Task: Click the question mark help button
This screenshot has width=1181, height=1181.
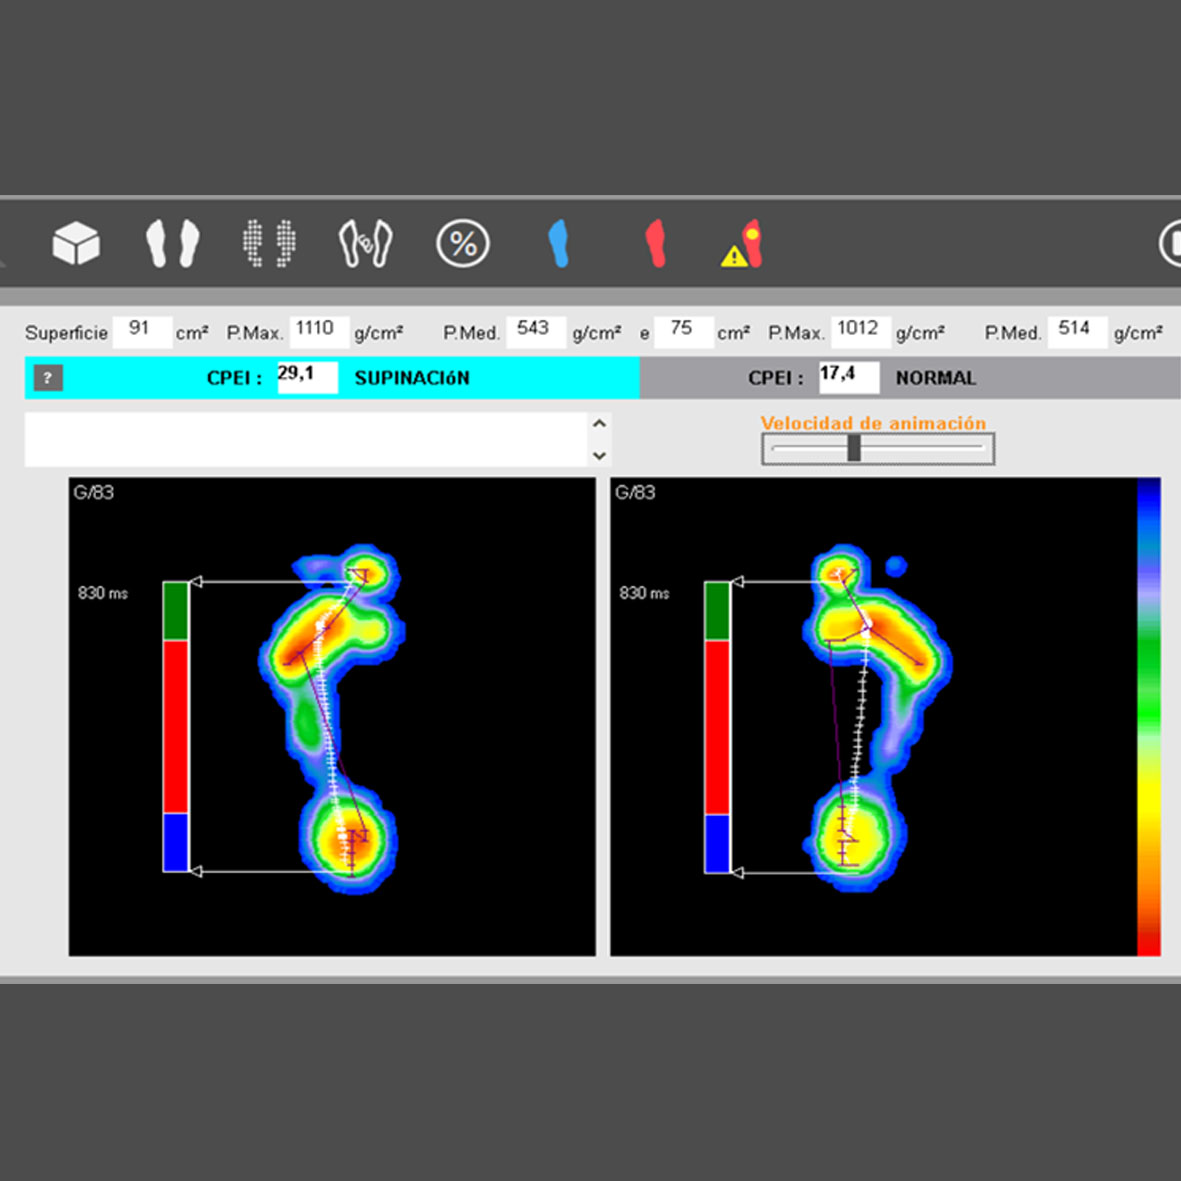Action: (48, 378)
